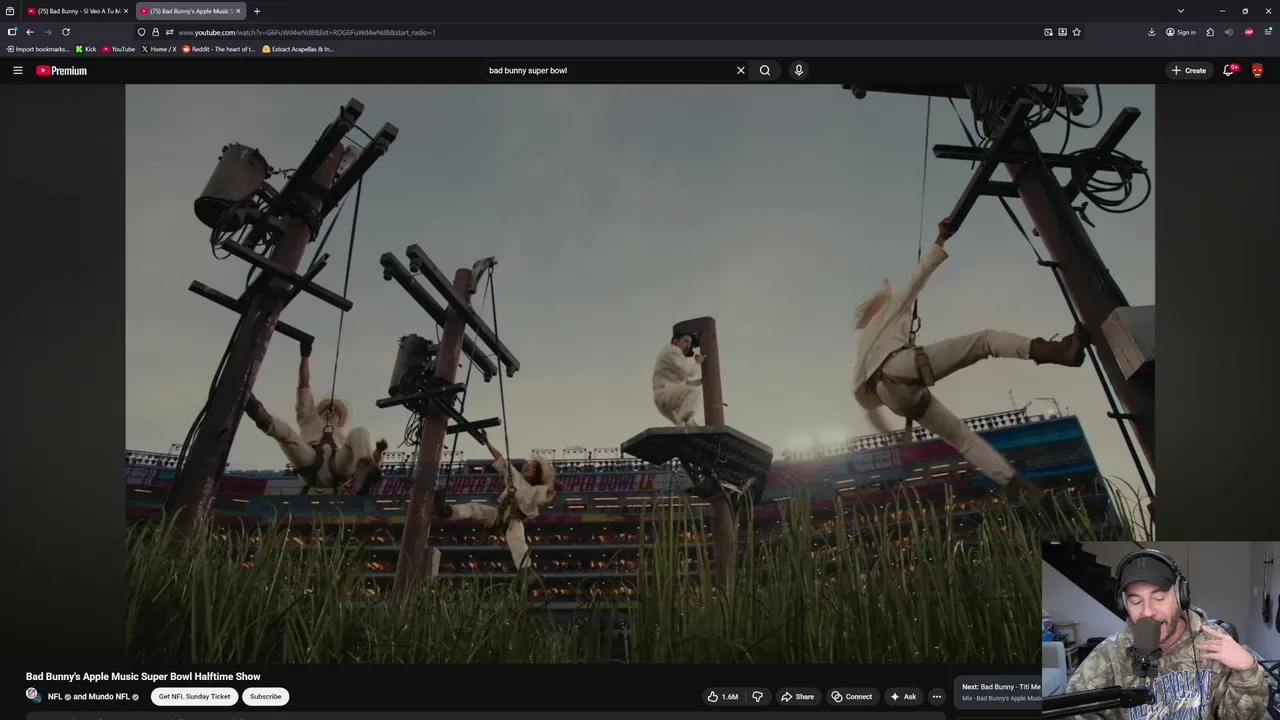
Task: Open Next: Bad Bunny - Tití Me mix
Action: click(x=1000, y=692)
